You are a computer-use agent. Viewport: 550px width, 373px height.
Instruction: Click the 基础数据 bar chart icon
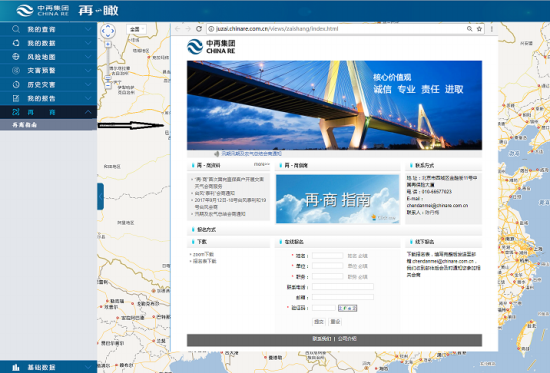click(x=16, y=367)
